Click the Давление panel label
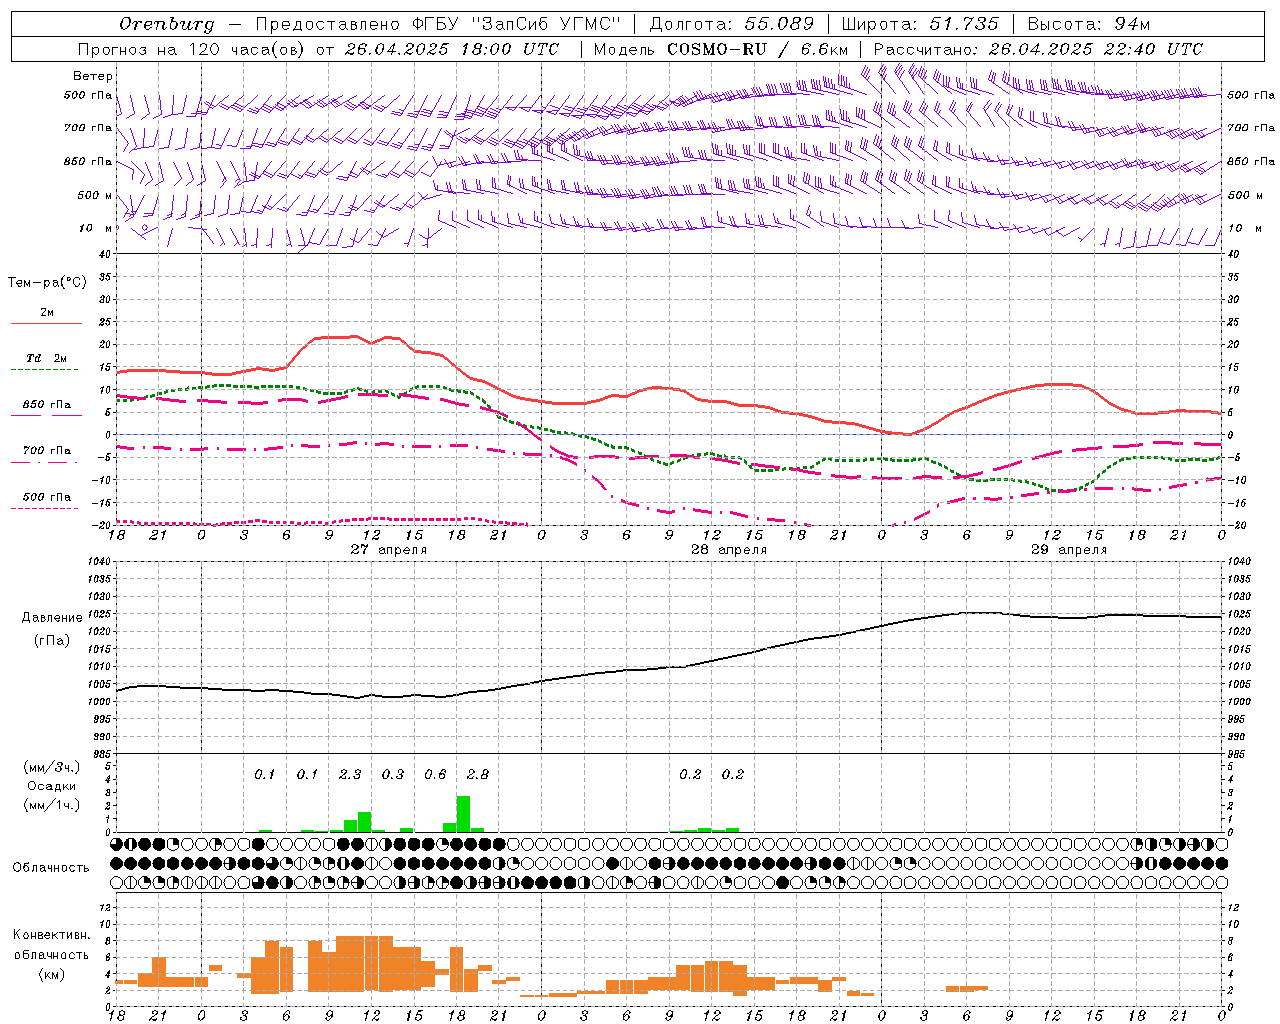 click(52, 618)
